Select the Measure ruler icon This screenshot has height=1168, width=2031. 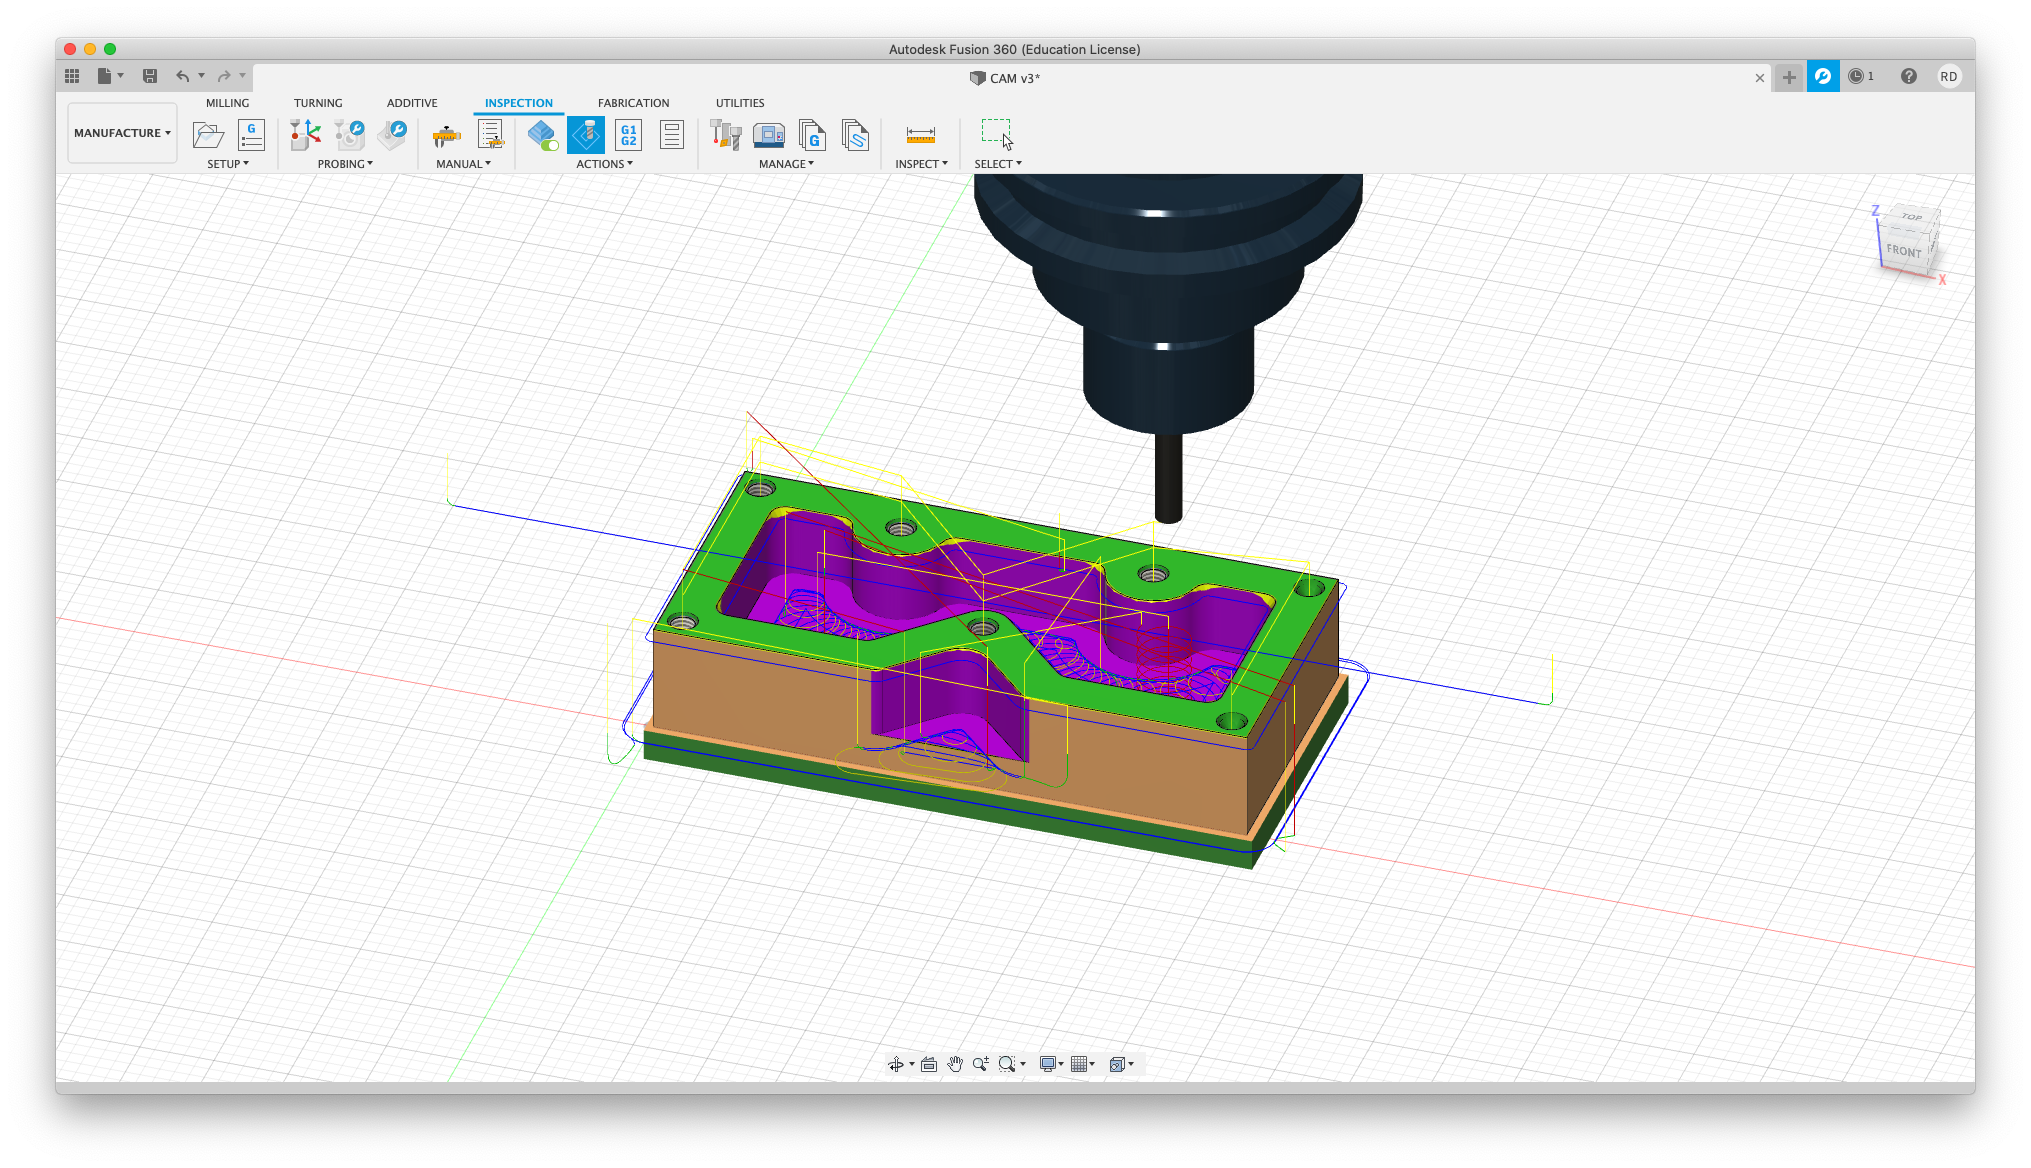[920, 134]
